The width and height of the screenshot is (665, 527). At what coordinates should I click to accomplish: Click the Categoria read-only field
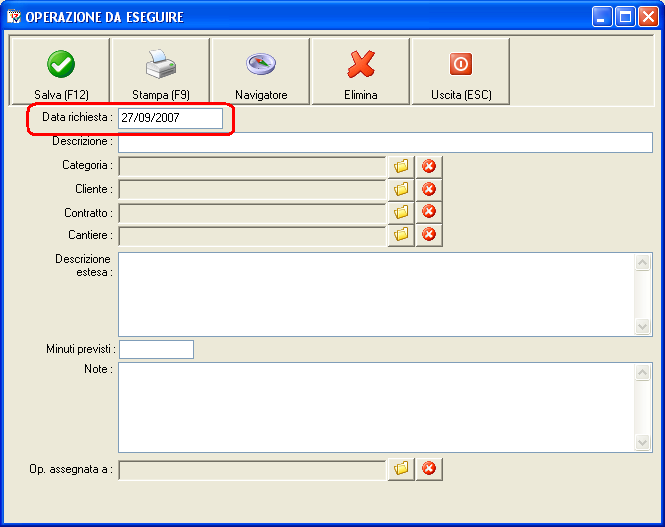252,166
